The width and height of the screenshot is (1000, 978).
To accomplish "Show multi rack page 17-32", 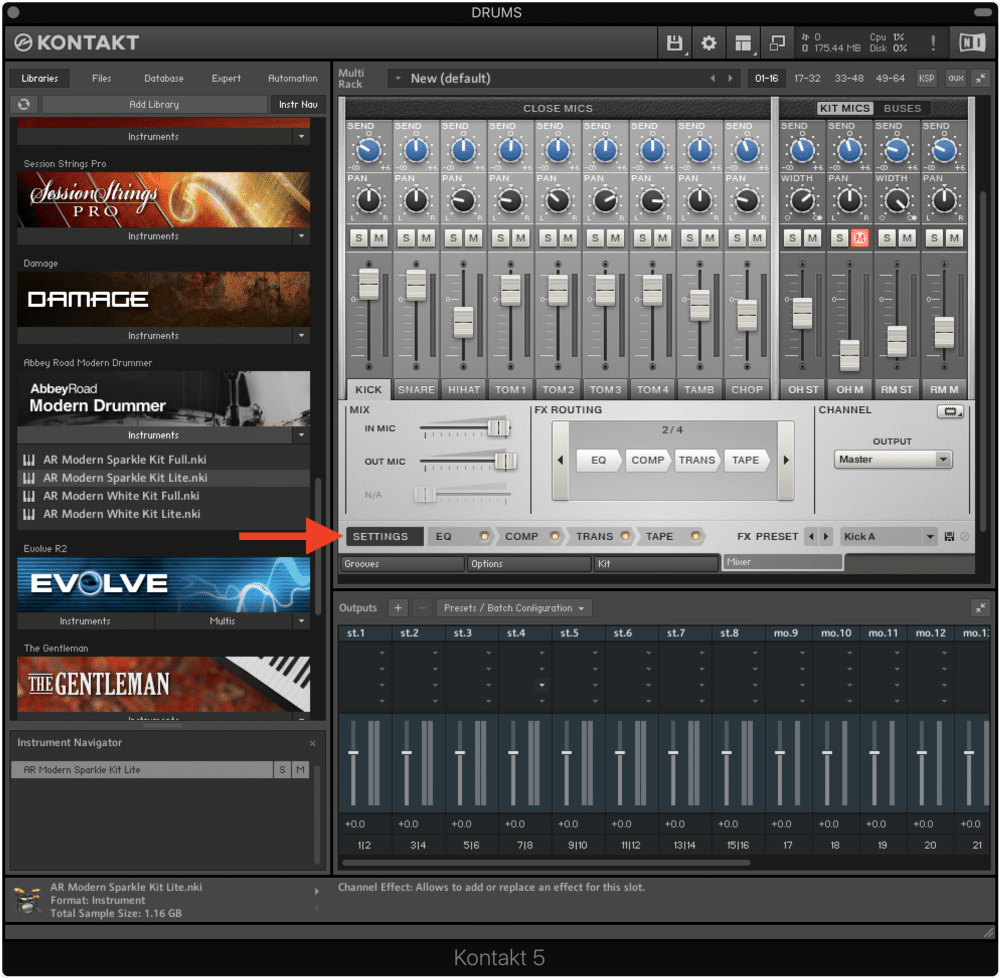I will (x=807, y=78).
